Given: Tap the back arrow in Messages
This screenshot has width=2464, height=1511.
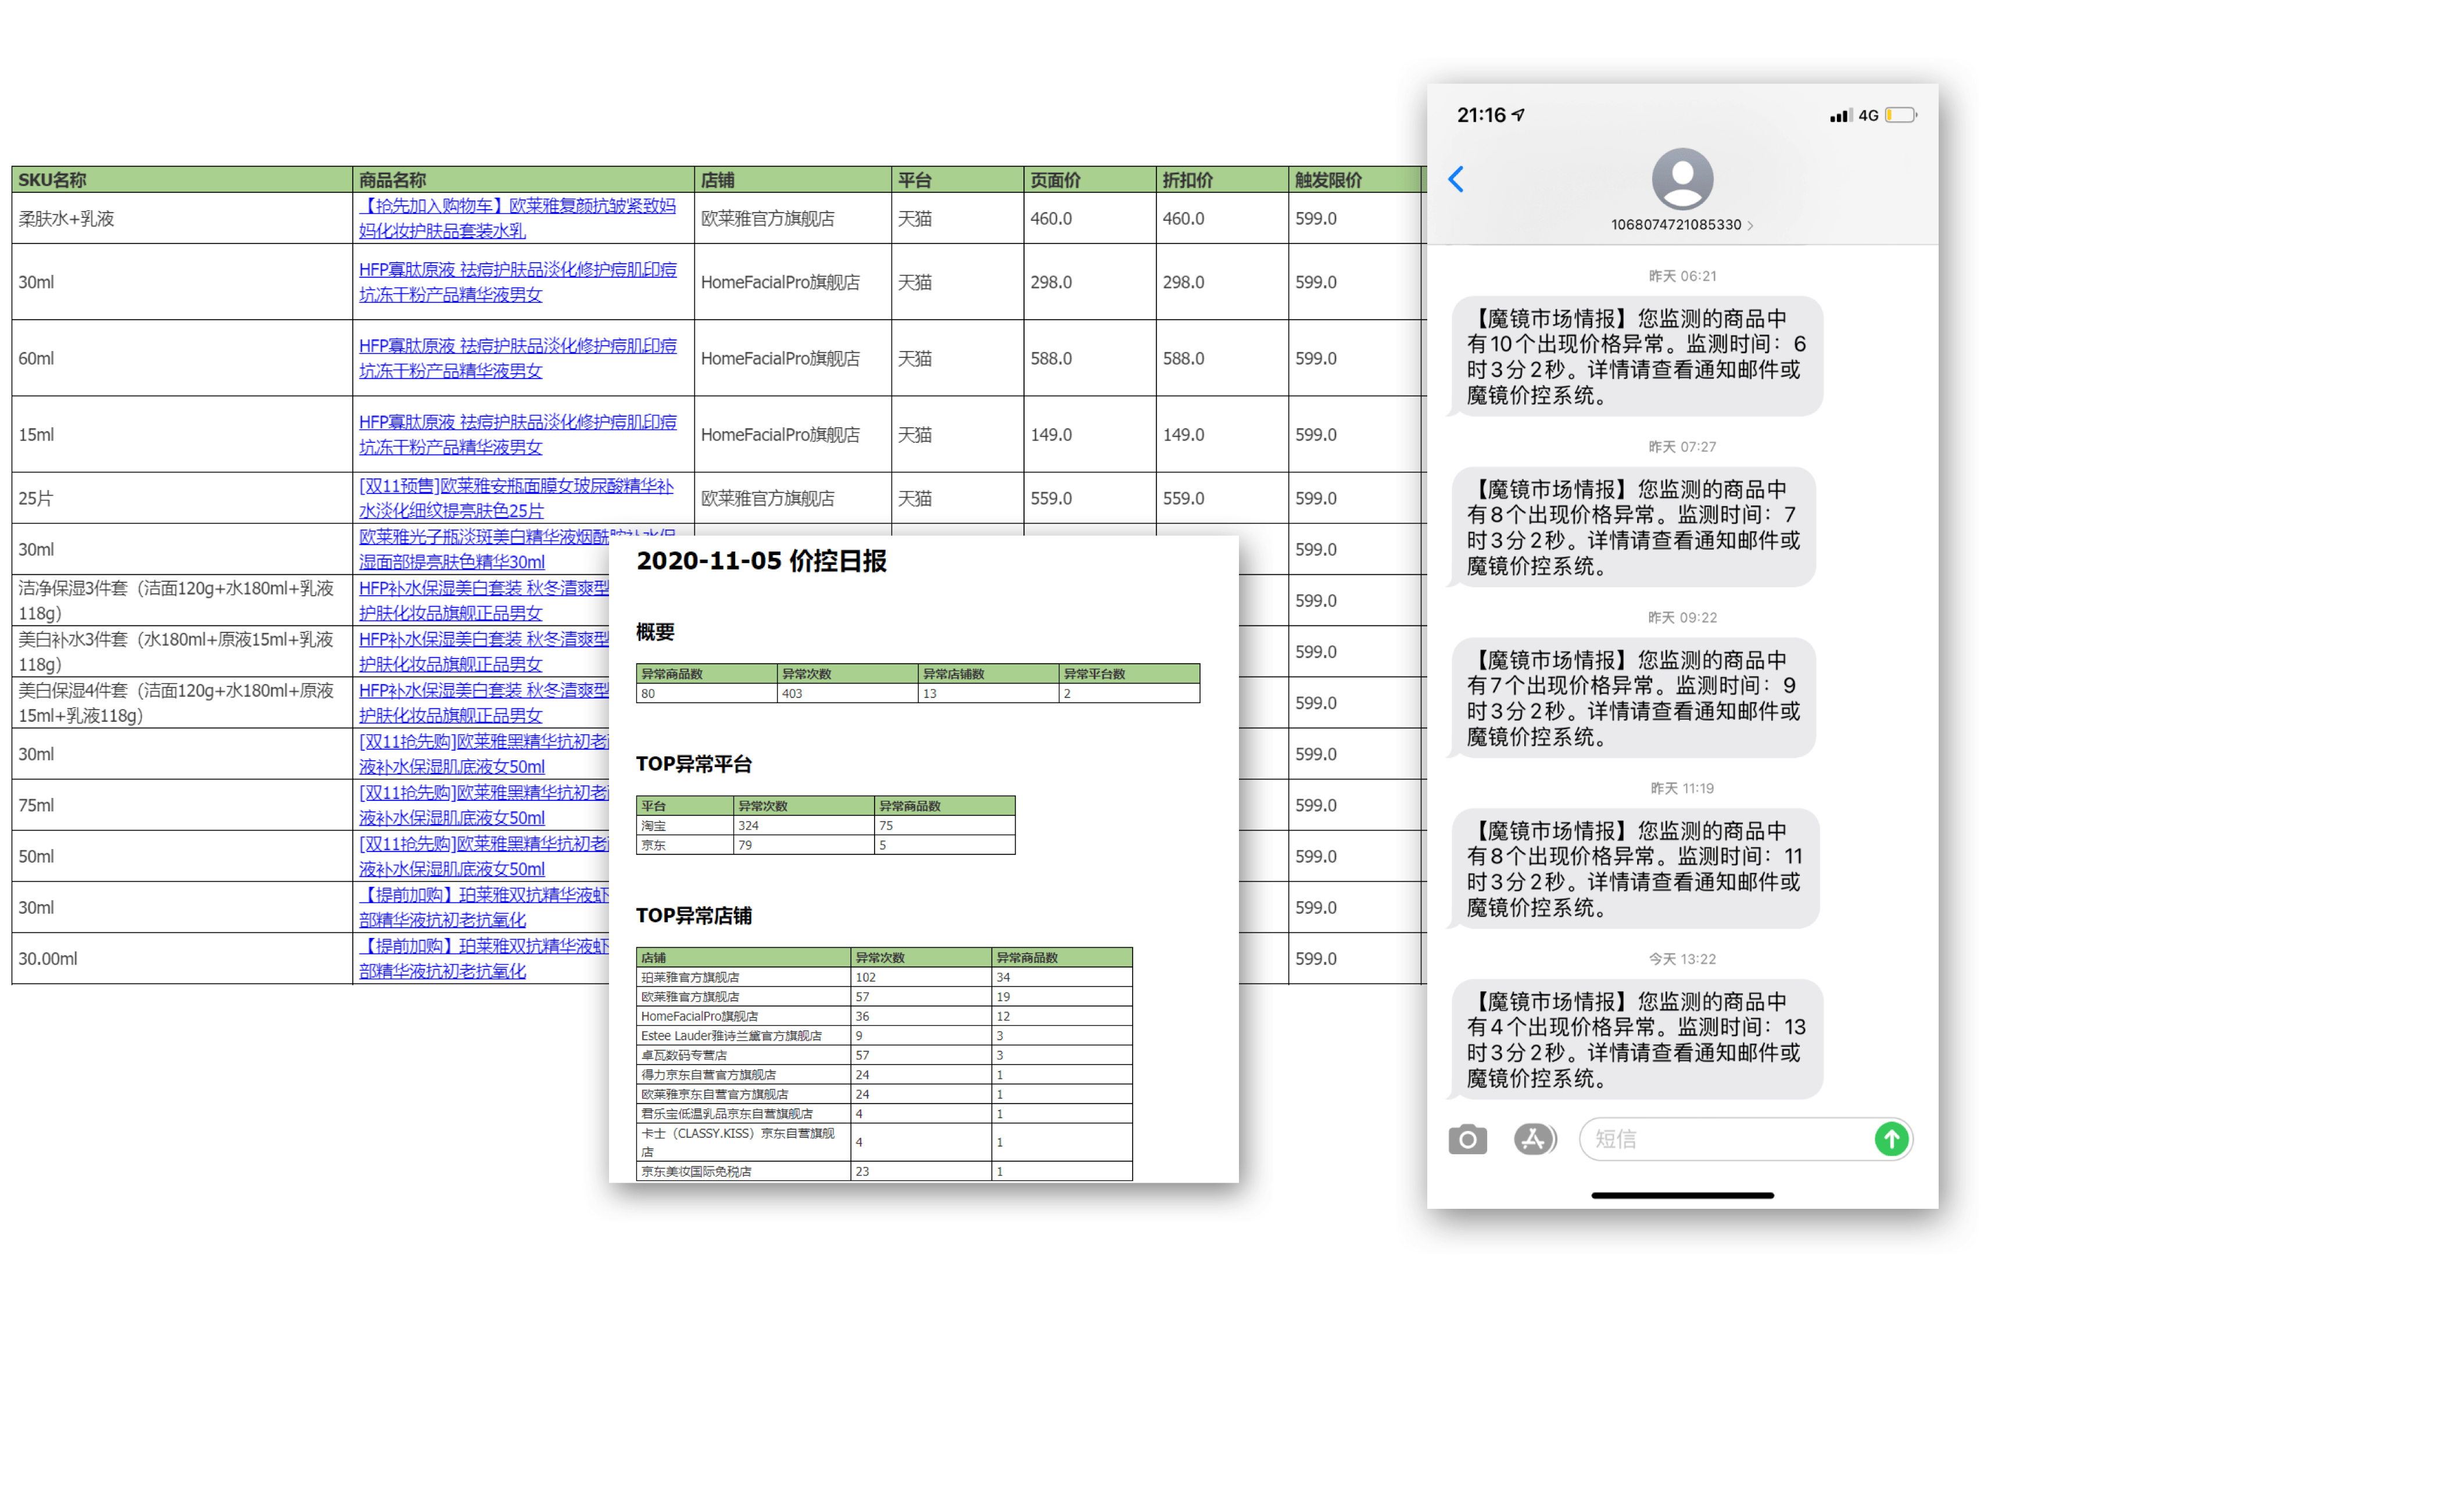Looking at the screenshot, I should click(1456, 179).
